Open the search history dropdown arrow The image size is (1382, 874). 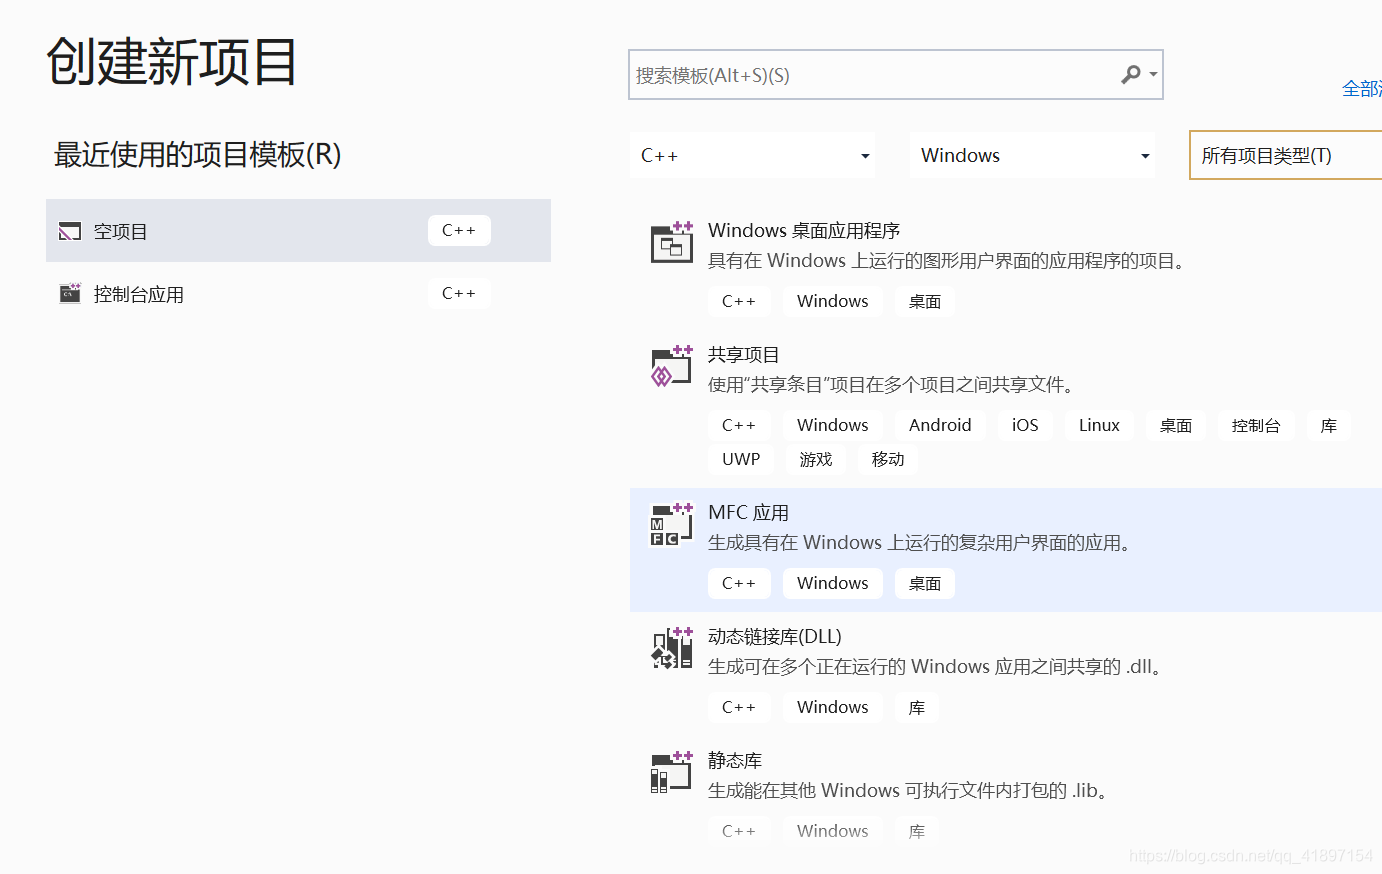[x=1155, y=74]
